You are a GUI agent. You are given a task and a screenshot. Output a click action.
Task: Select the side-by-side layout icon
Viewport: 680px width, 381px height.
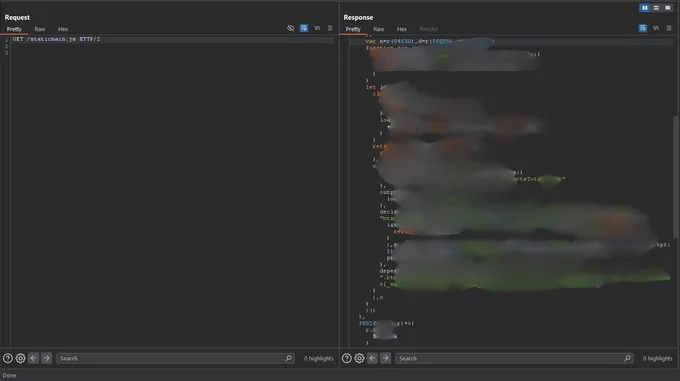pyautogui.click(x=645, y=8)
